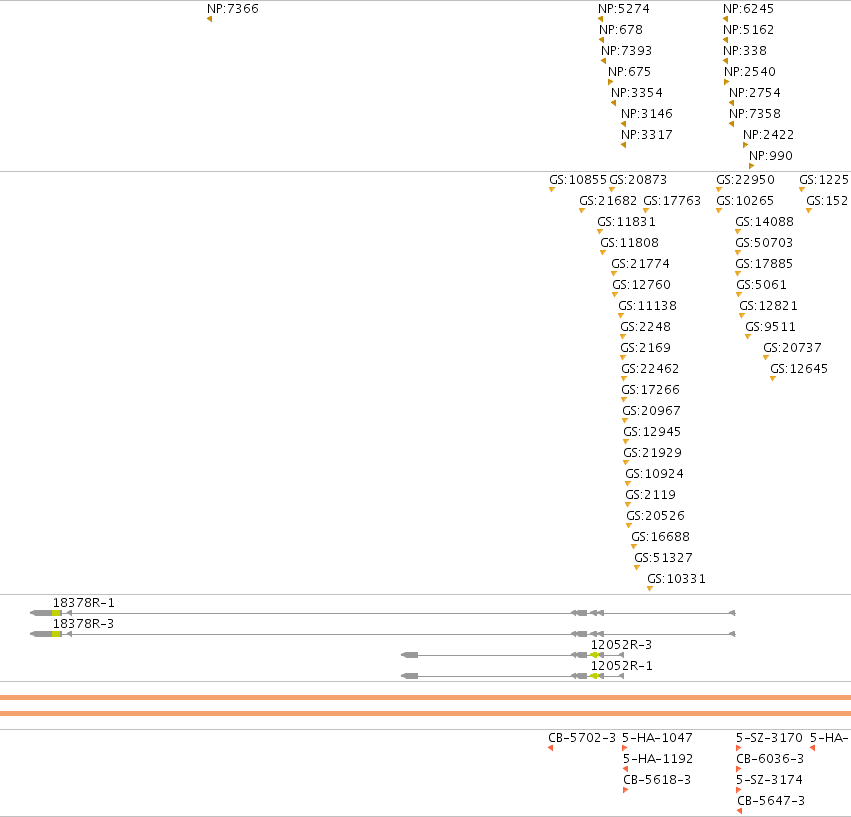The width and height of the screenshot is (851, 817).
Task: Select the GS:20873 feature
Action: pyautogui.click(x=638, y=180)
